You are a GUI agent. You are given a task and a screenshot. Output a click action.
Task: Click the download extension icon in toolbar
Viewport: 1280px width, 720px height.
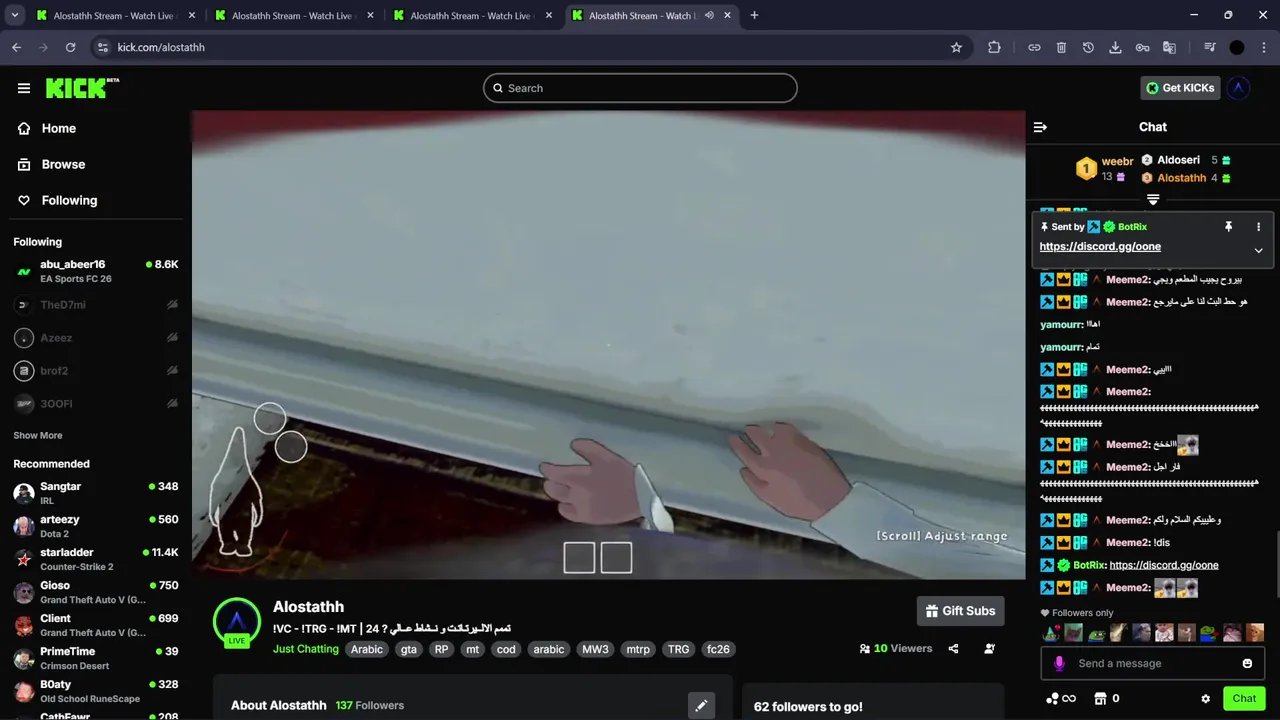click(1115, 47)
